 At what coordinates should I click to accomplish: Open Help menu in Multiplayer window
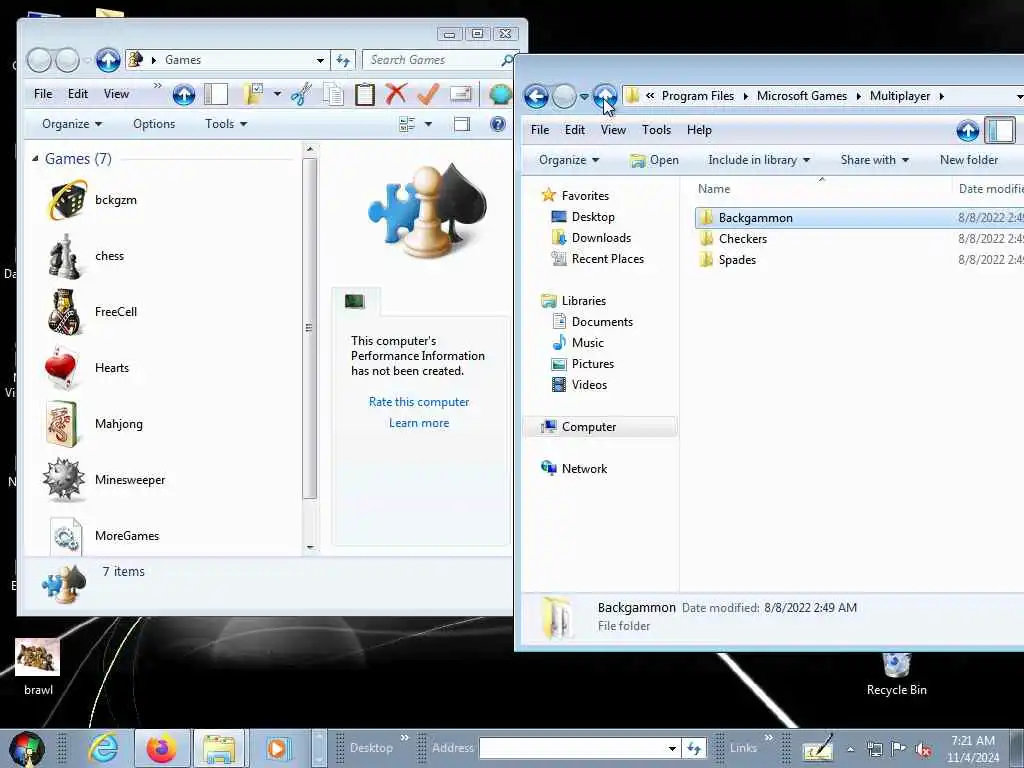pyautogui.click(x=699, y=130)
